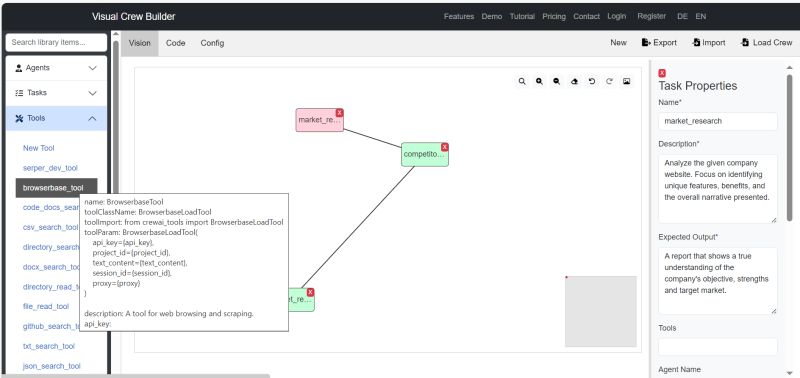Image resolution: width=800 pixels, height=378 pixels.
Task: Delete the pink market_re... node
Action: click(339, 113)
